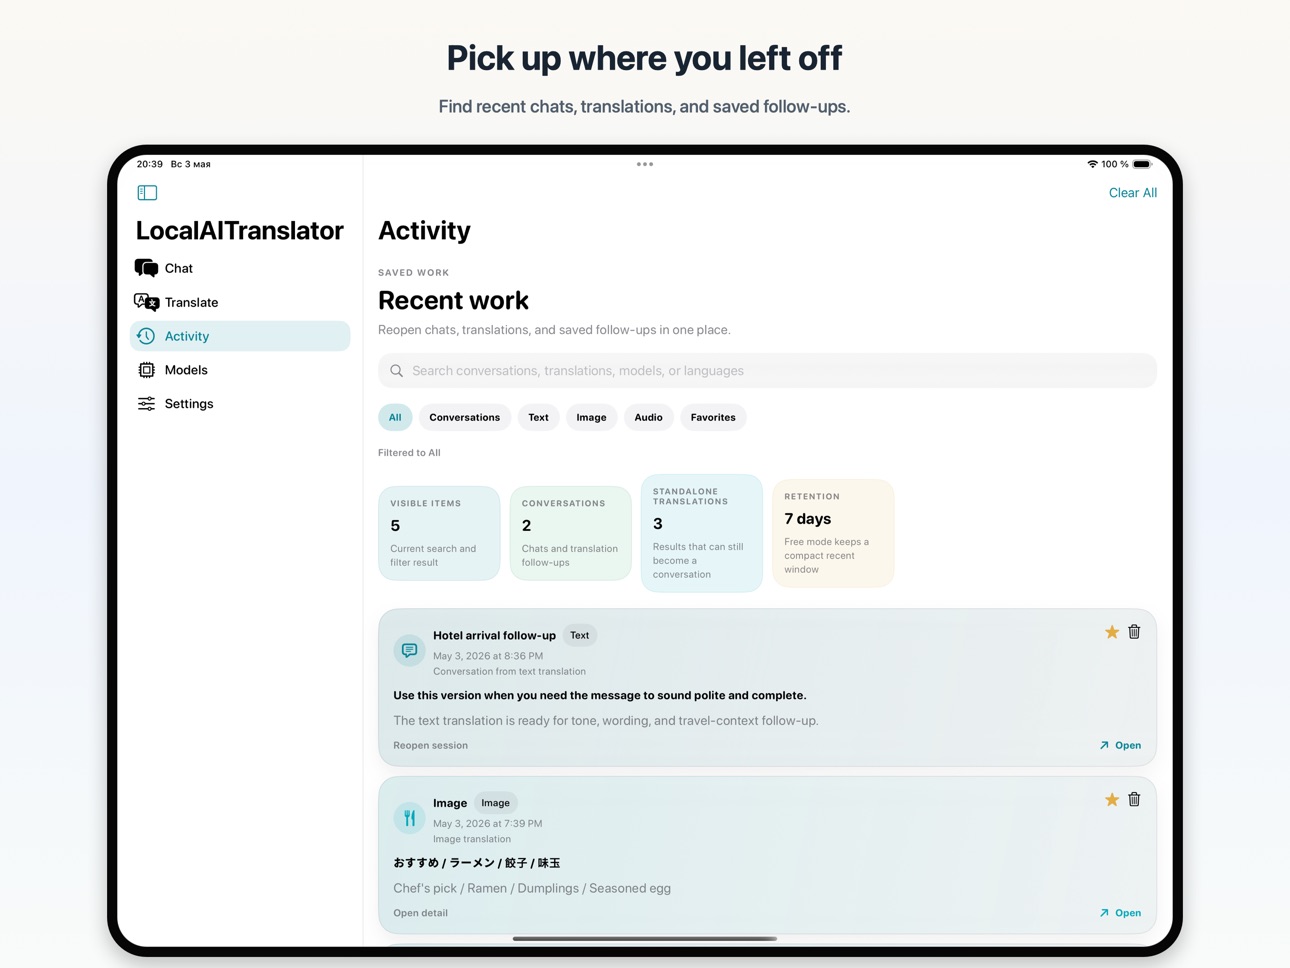Click the fork and knife icon on the Image card

tap(409, 819)
